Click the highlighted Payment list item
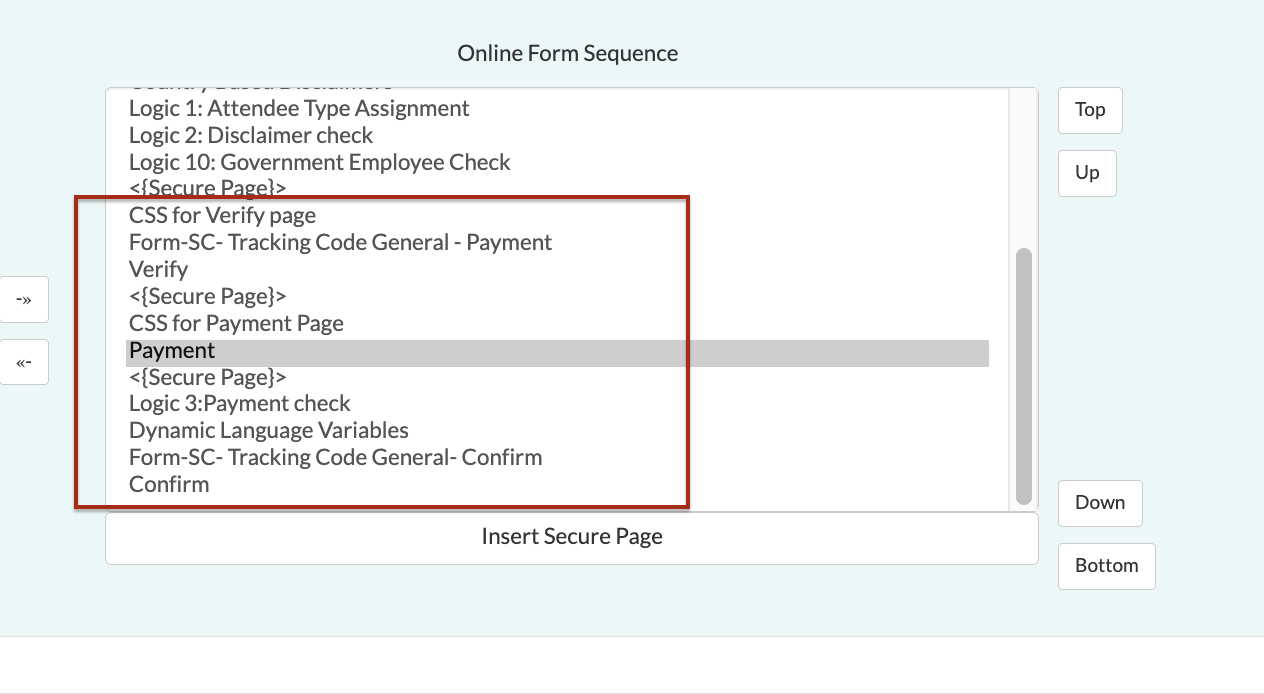The height and width of the screenshot is (694, 1264). [x=172, y=351]
